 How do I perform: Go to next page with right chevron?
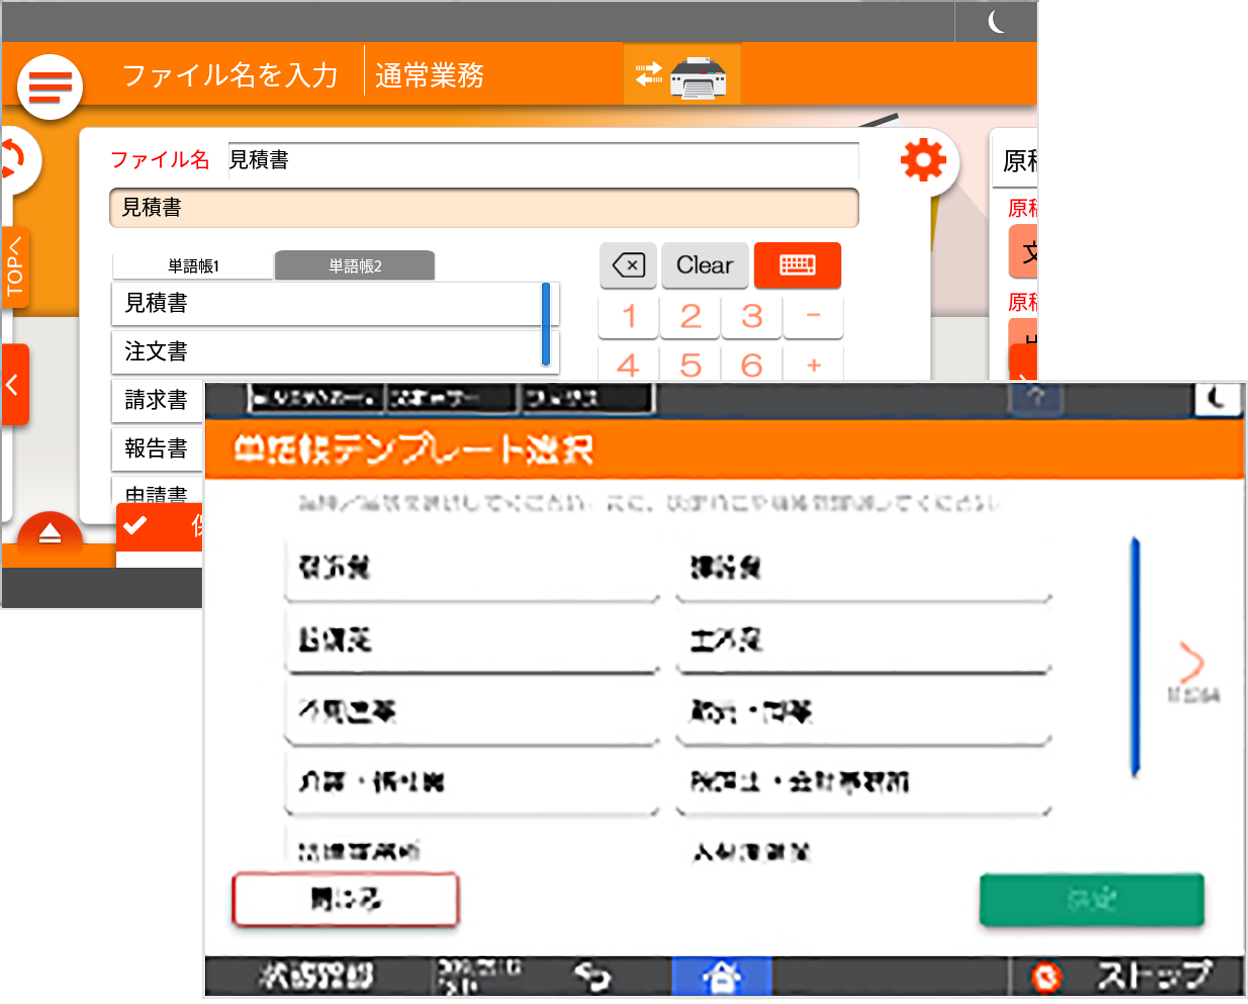coord(1191,662)
